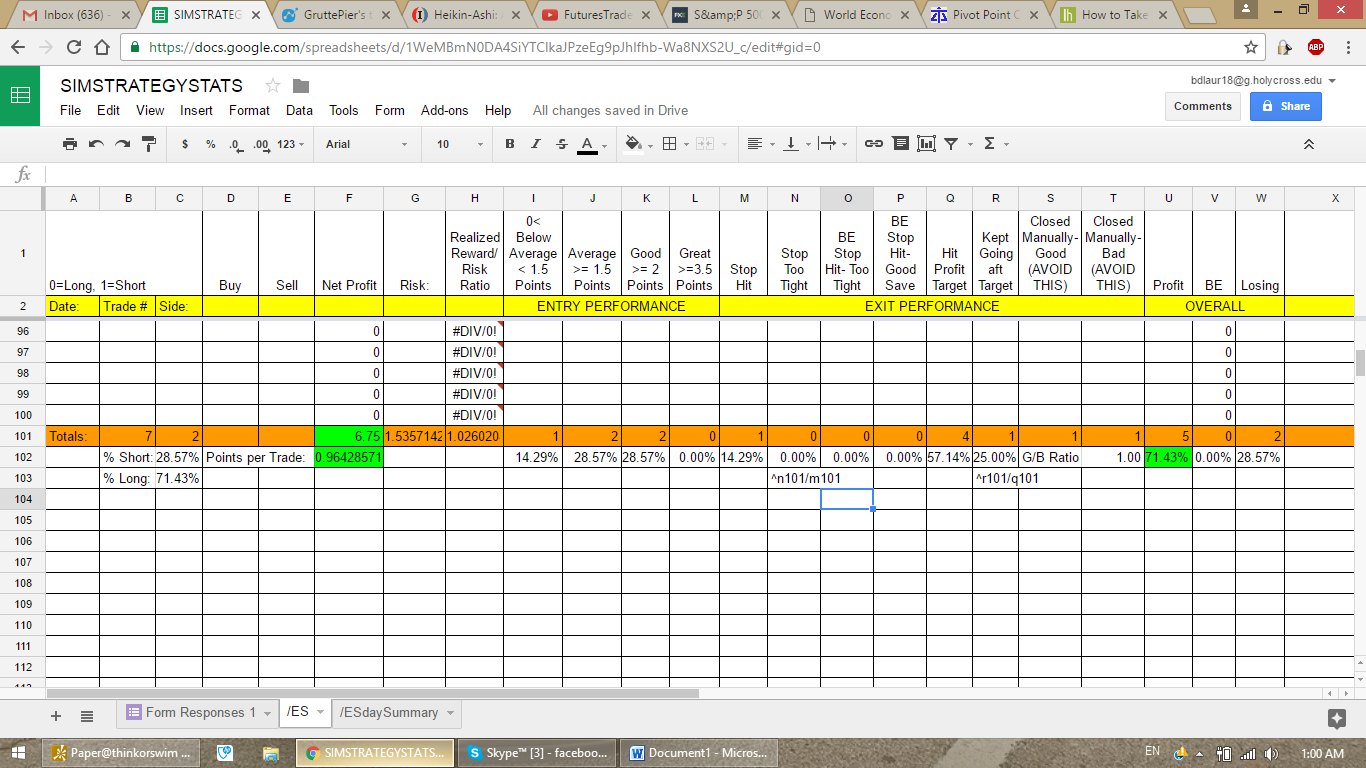The width and height of the screenshot is (1366, 768).
Task: Redo the last undone action
Action: (122, 144)
